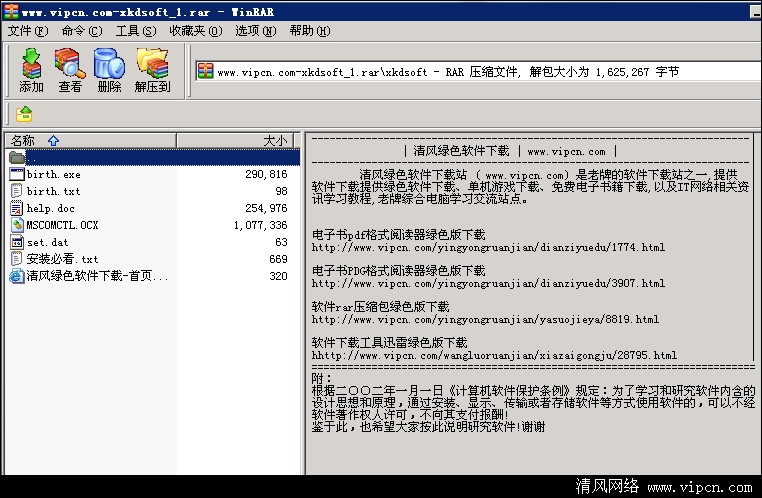
Task: Select the birth.exe file name
Action: coord(53,174)
